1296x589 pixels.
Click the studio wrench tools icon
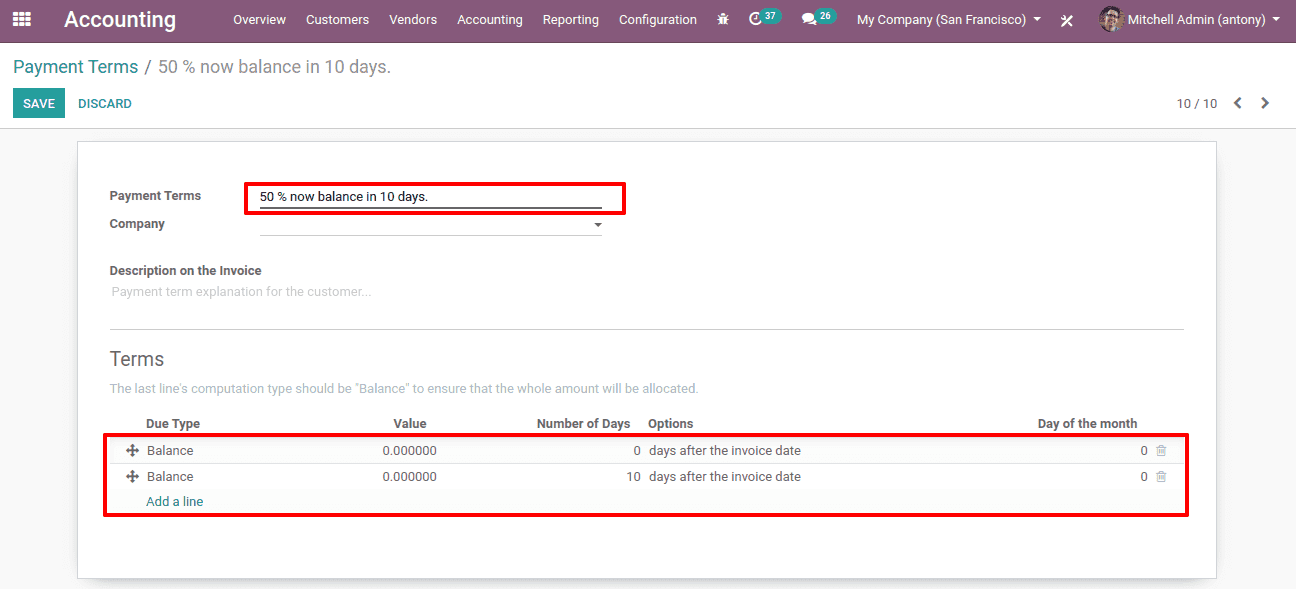tap(1067, 20)
